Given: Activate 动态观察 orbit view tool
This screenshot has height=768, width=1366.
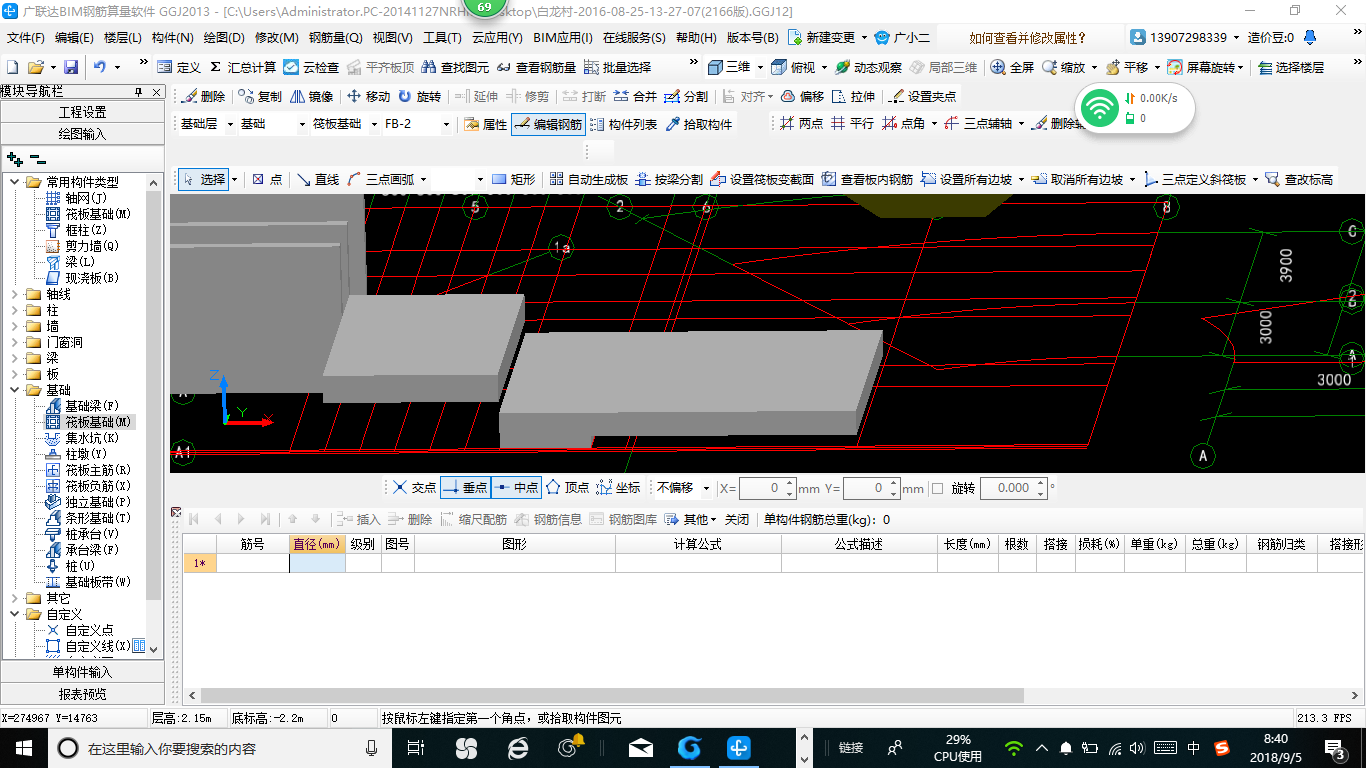Looking at the screenshot, I should click(868, 67).
